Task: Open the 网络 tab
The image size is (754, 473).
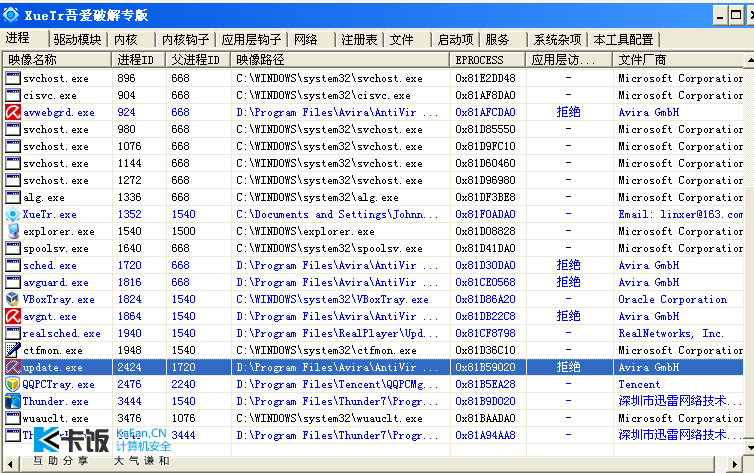Action: click(x=306, y=39)
